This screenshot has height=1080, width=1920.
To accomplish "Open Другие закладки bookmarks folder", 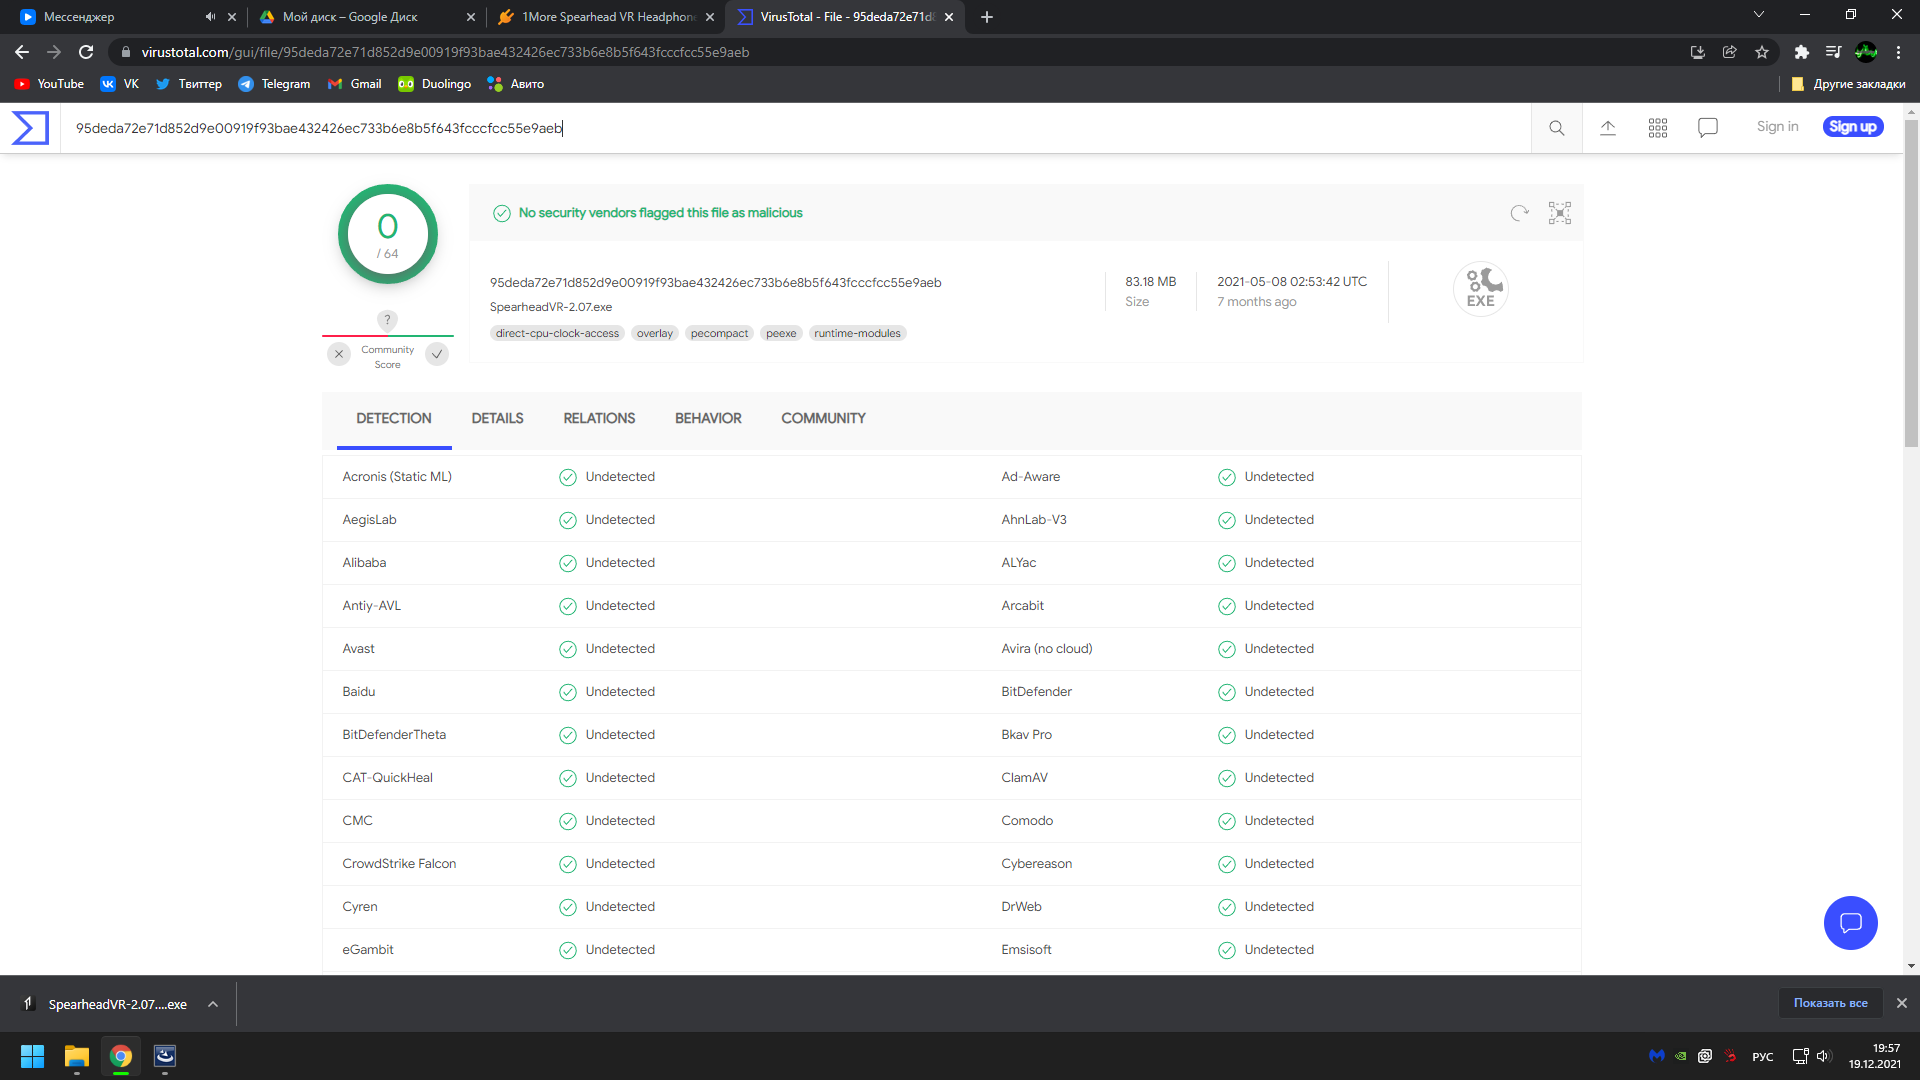I will point(1848,84).
